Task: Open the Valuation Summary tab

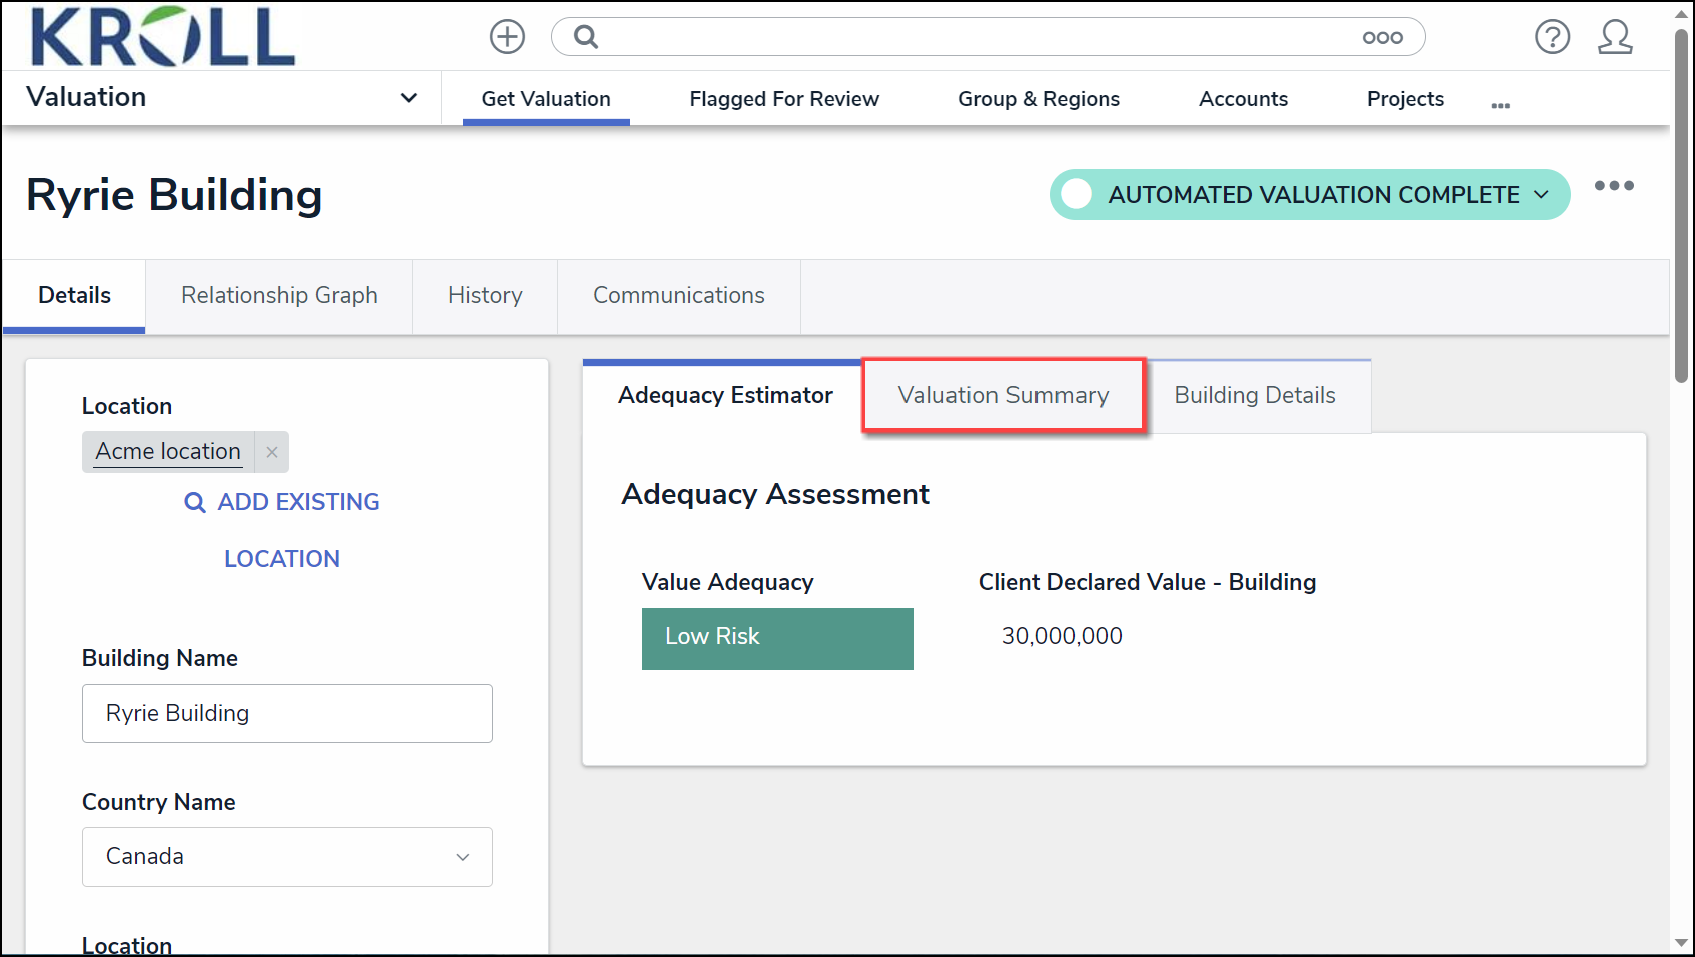Action: coord(1004,395)
